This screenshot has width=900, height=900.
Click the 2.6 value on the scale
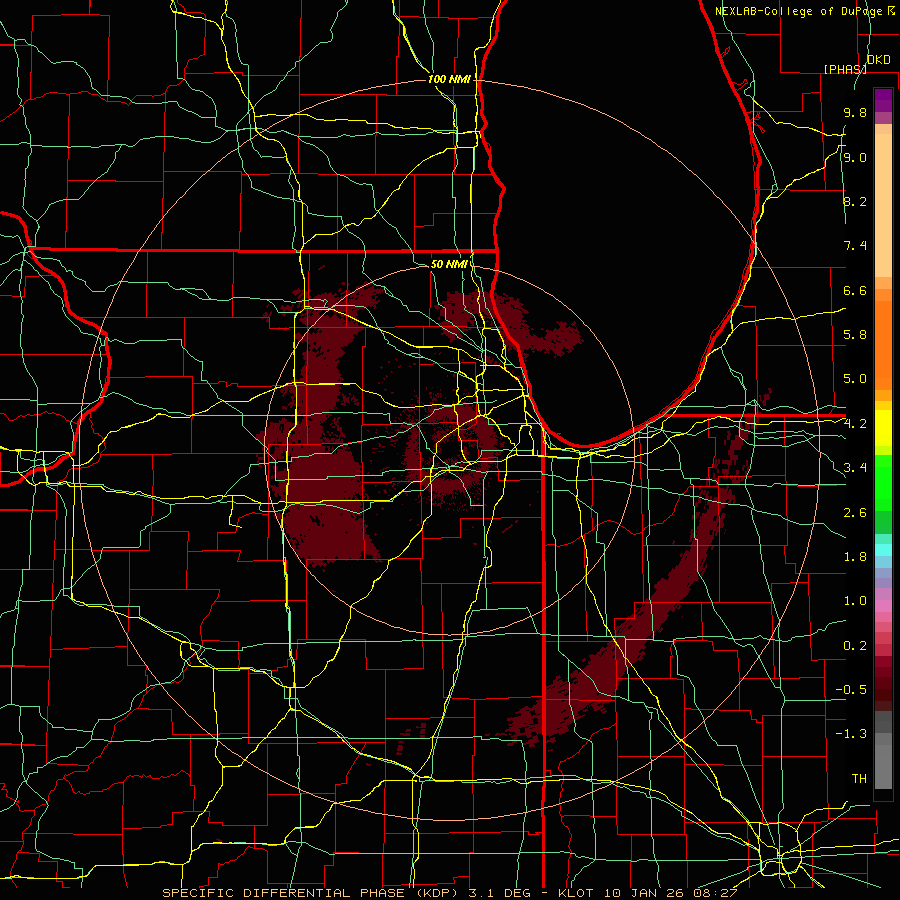(855, 513)
